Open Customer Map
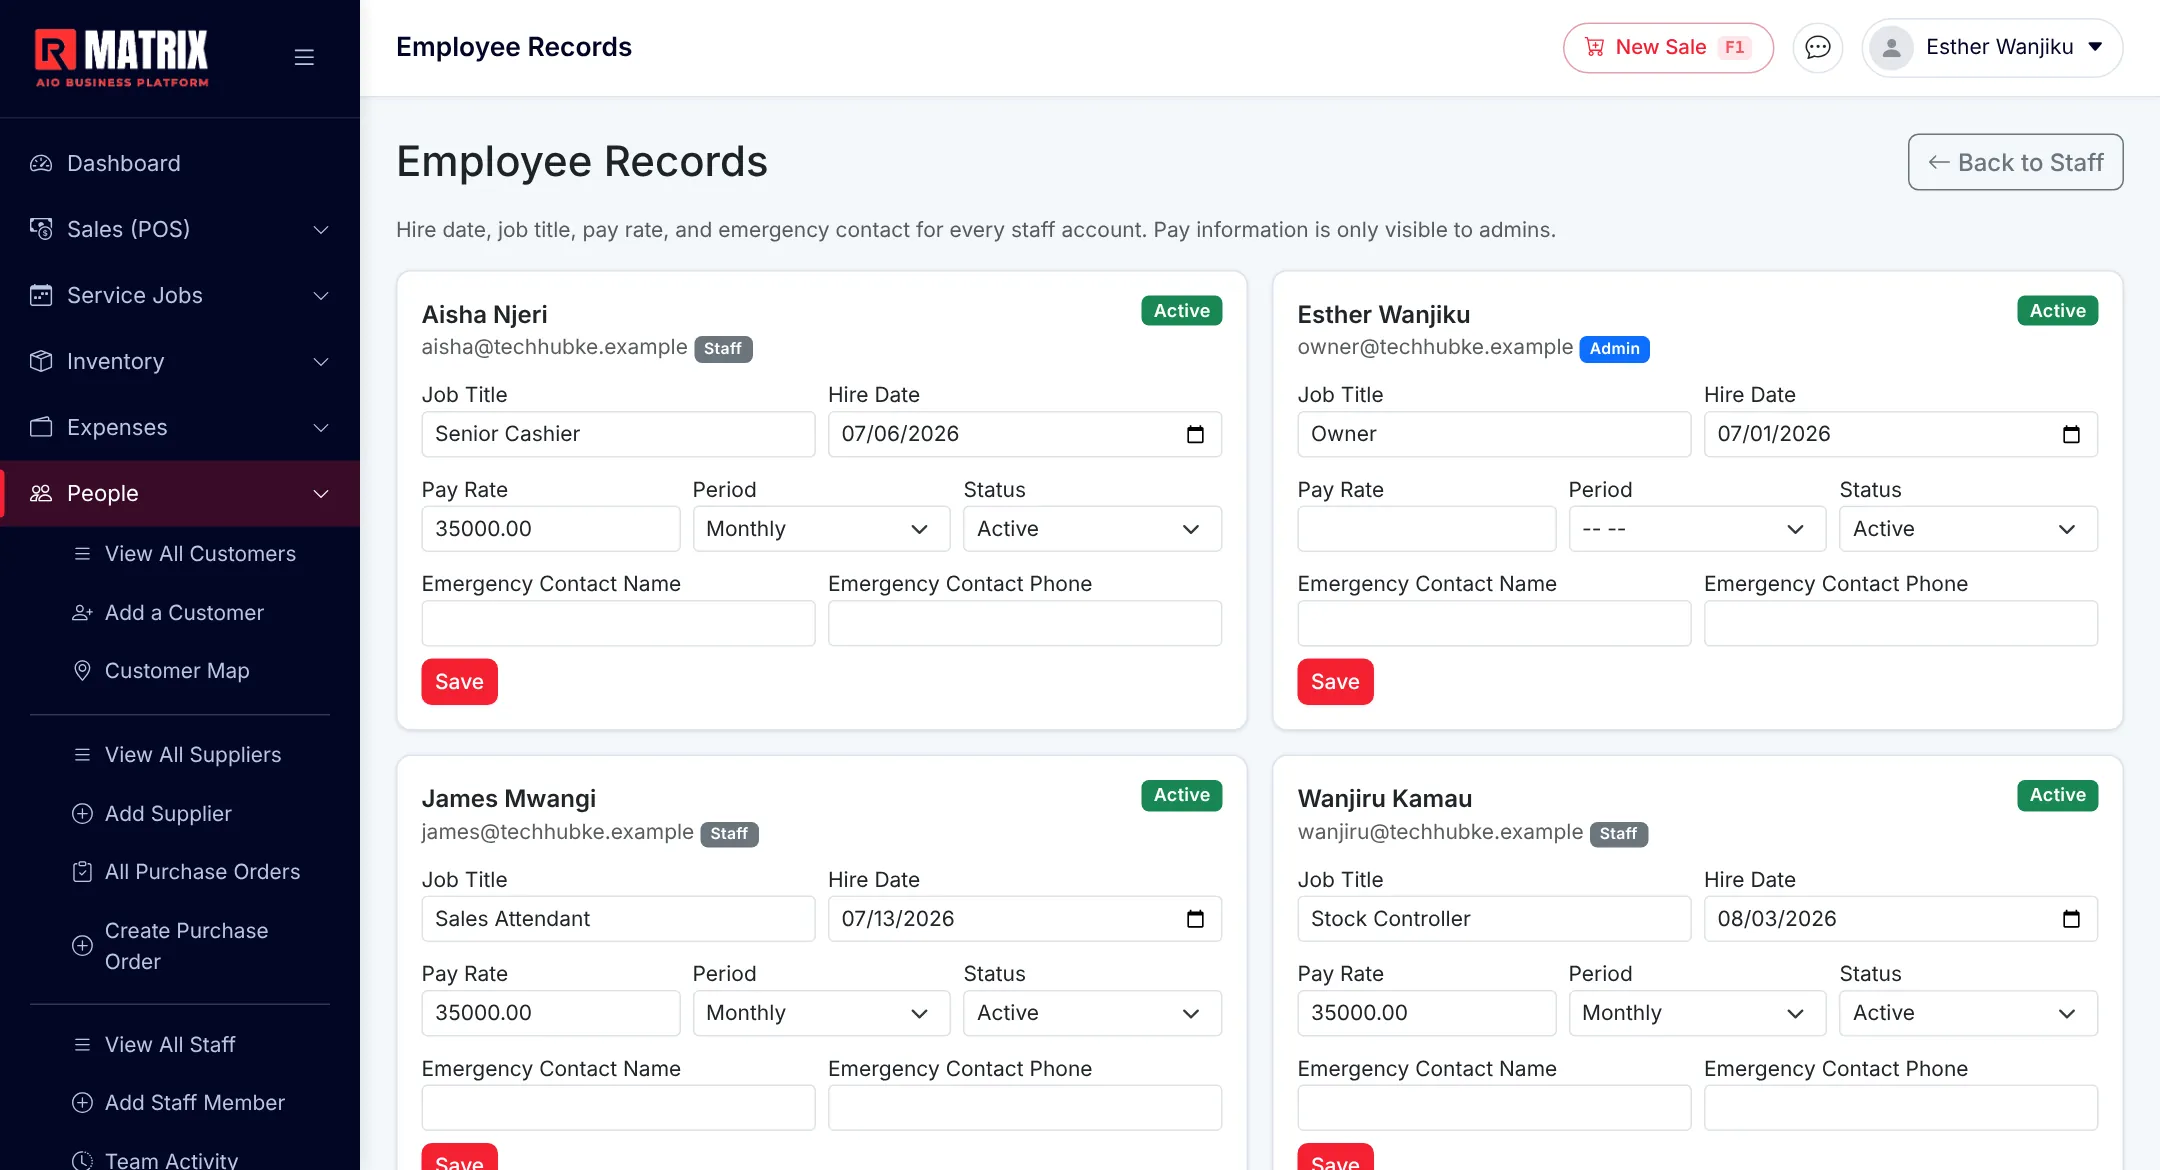The image size is (2160, 1170). 177,671
